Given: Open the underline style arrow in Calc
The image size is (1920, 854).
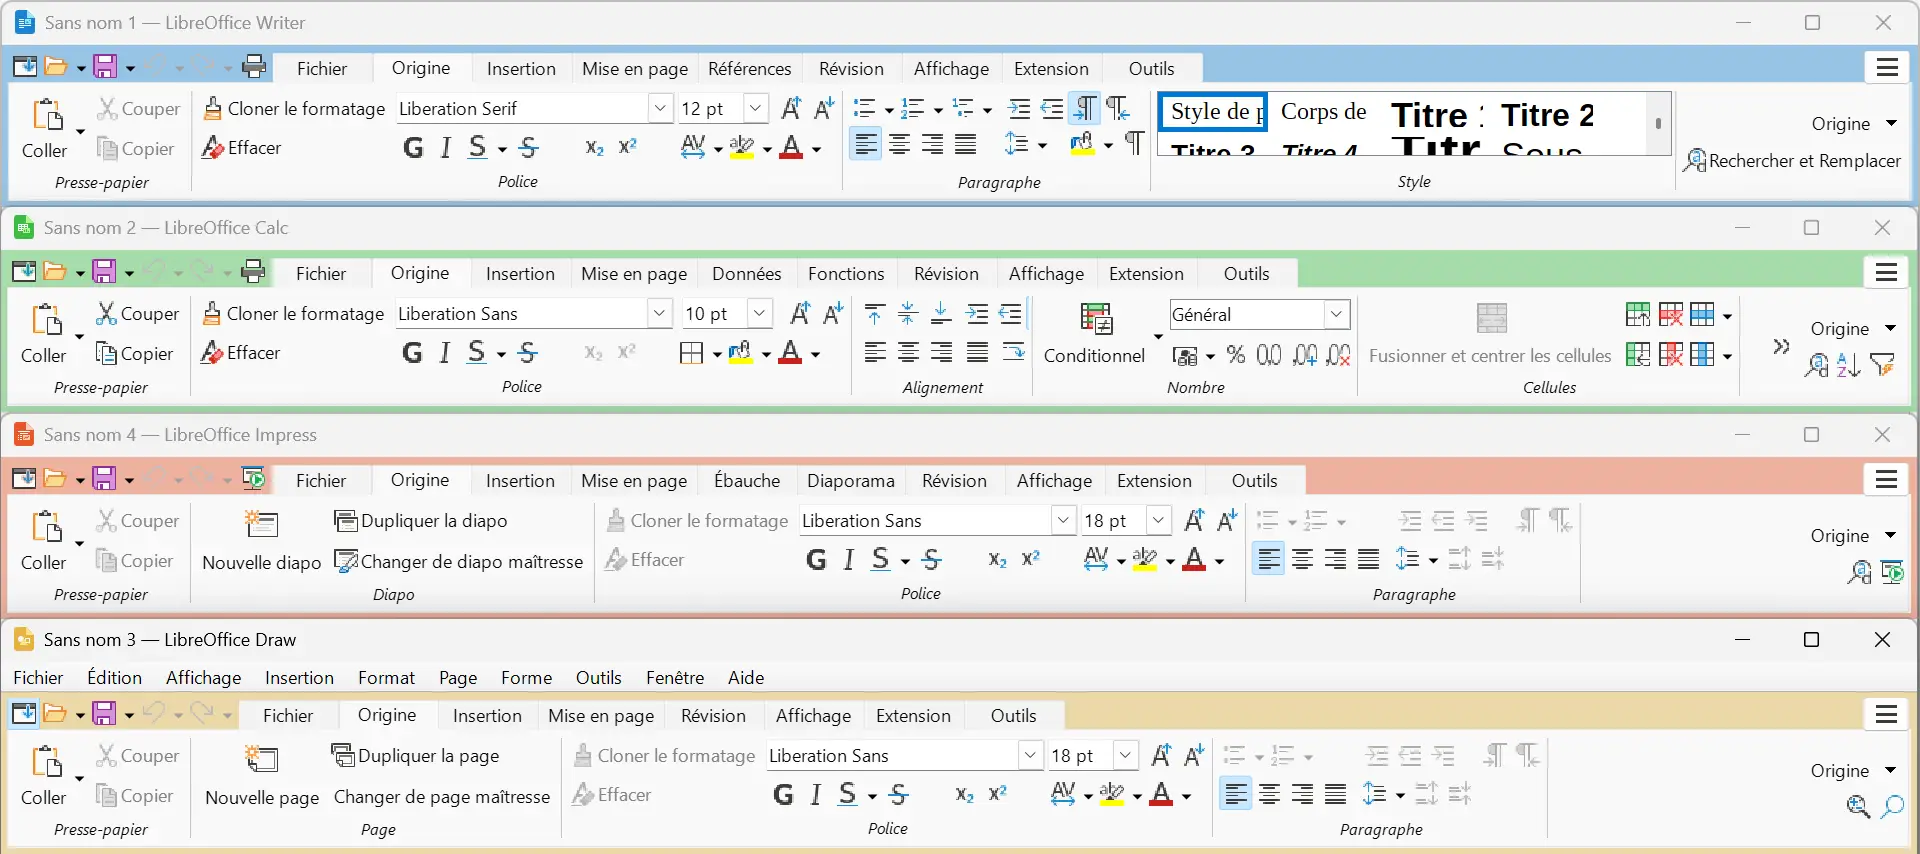Looking at the screenshot, I should pos(501,354).
